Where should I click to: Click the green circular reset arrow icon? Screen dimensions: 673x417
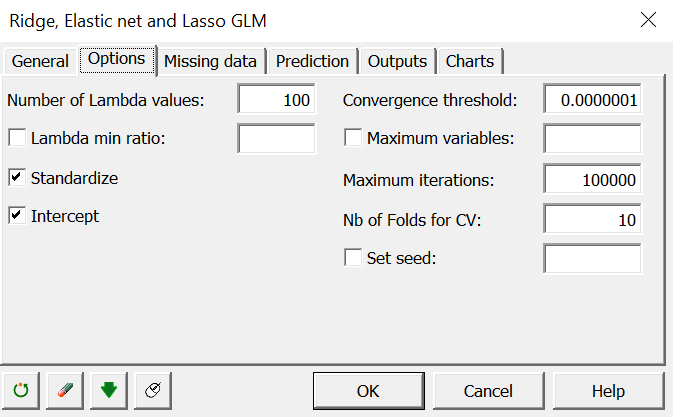click(x=21, y=391)
